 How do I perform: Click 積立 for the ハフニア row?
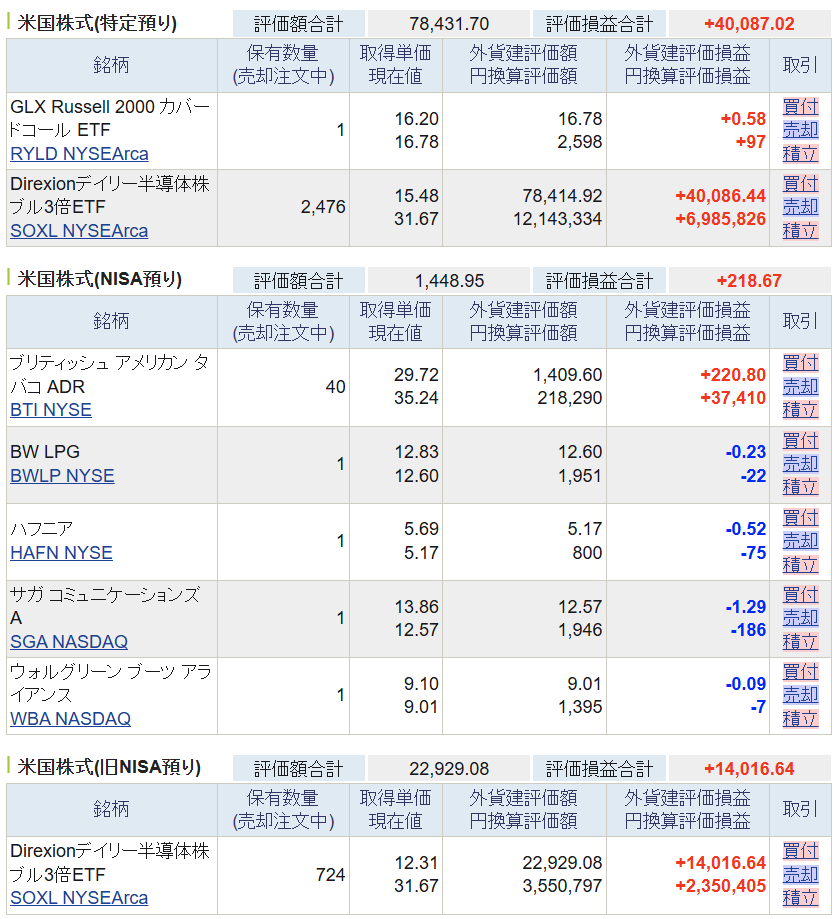[800, 564]
